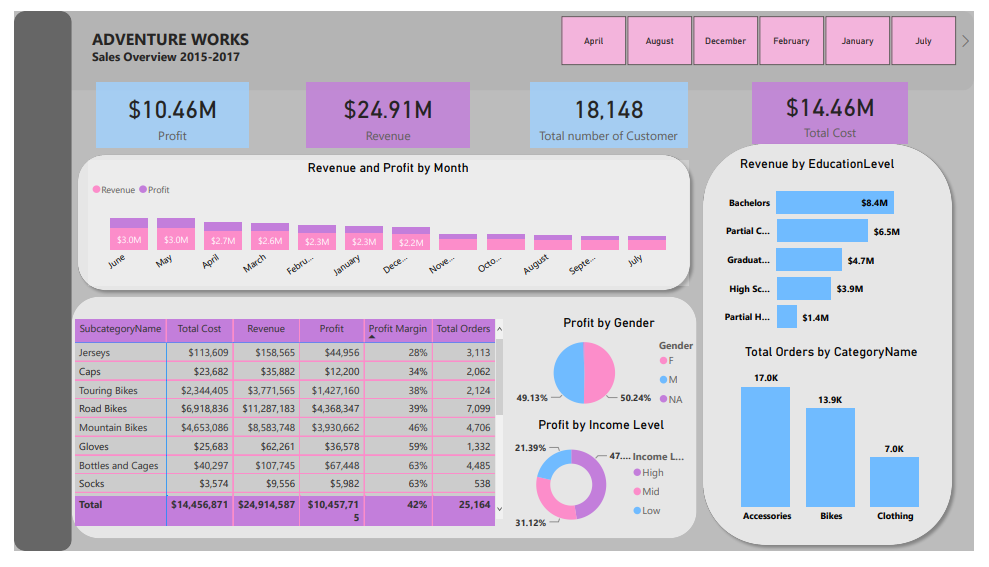Click the Accessories total orders bar
The height and width of the screenshot is (567, 989).
[x=766, y=447]
